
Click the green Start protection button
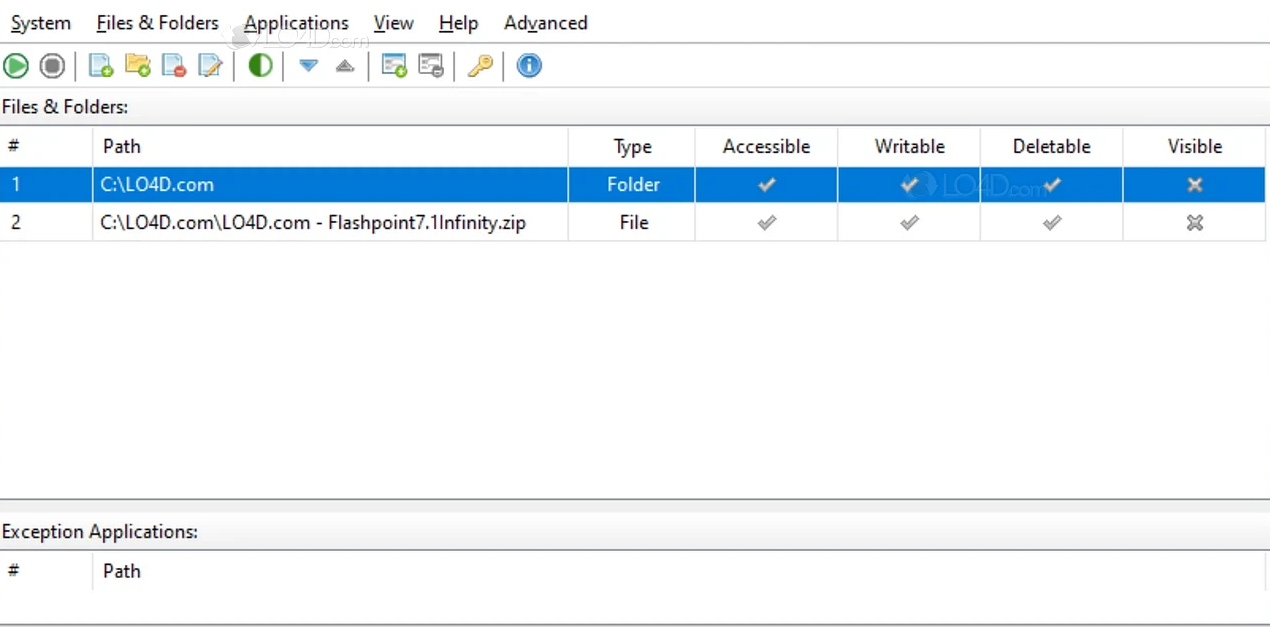[x=16, y=66]
